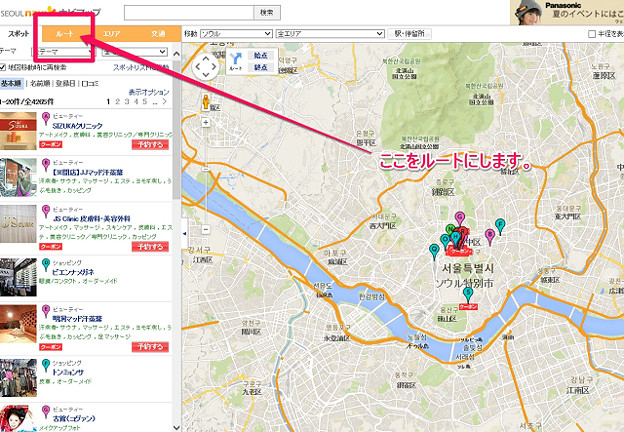Zoom out with the map minus button

[206, 229]
